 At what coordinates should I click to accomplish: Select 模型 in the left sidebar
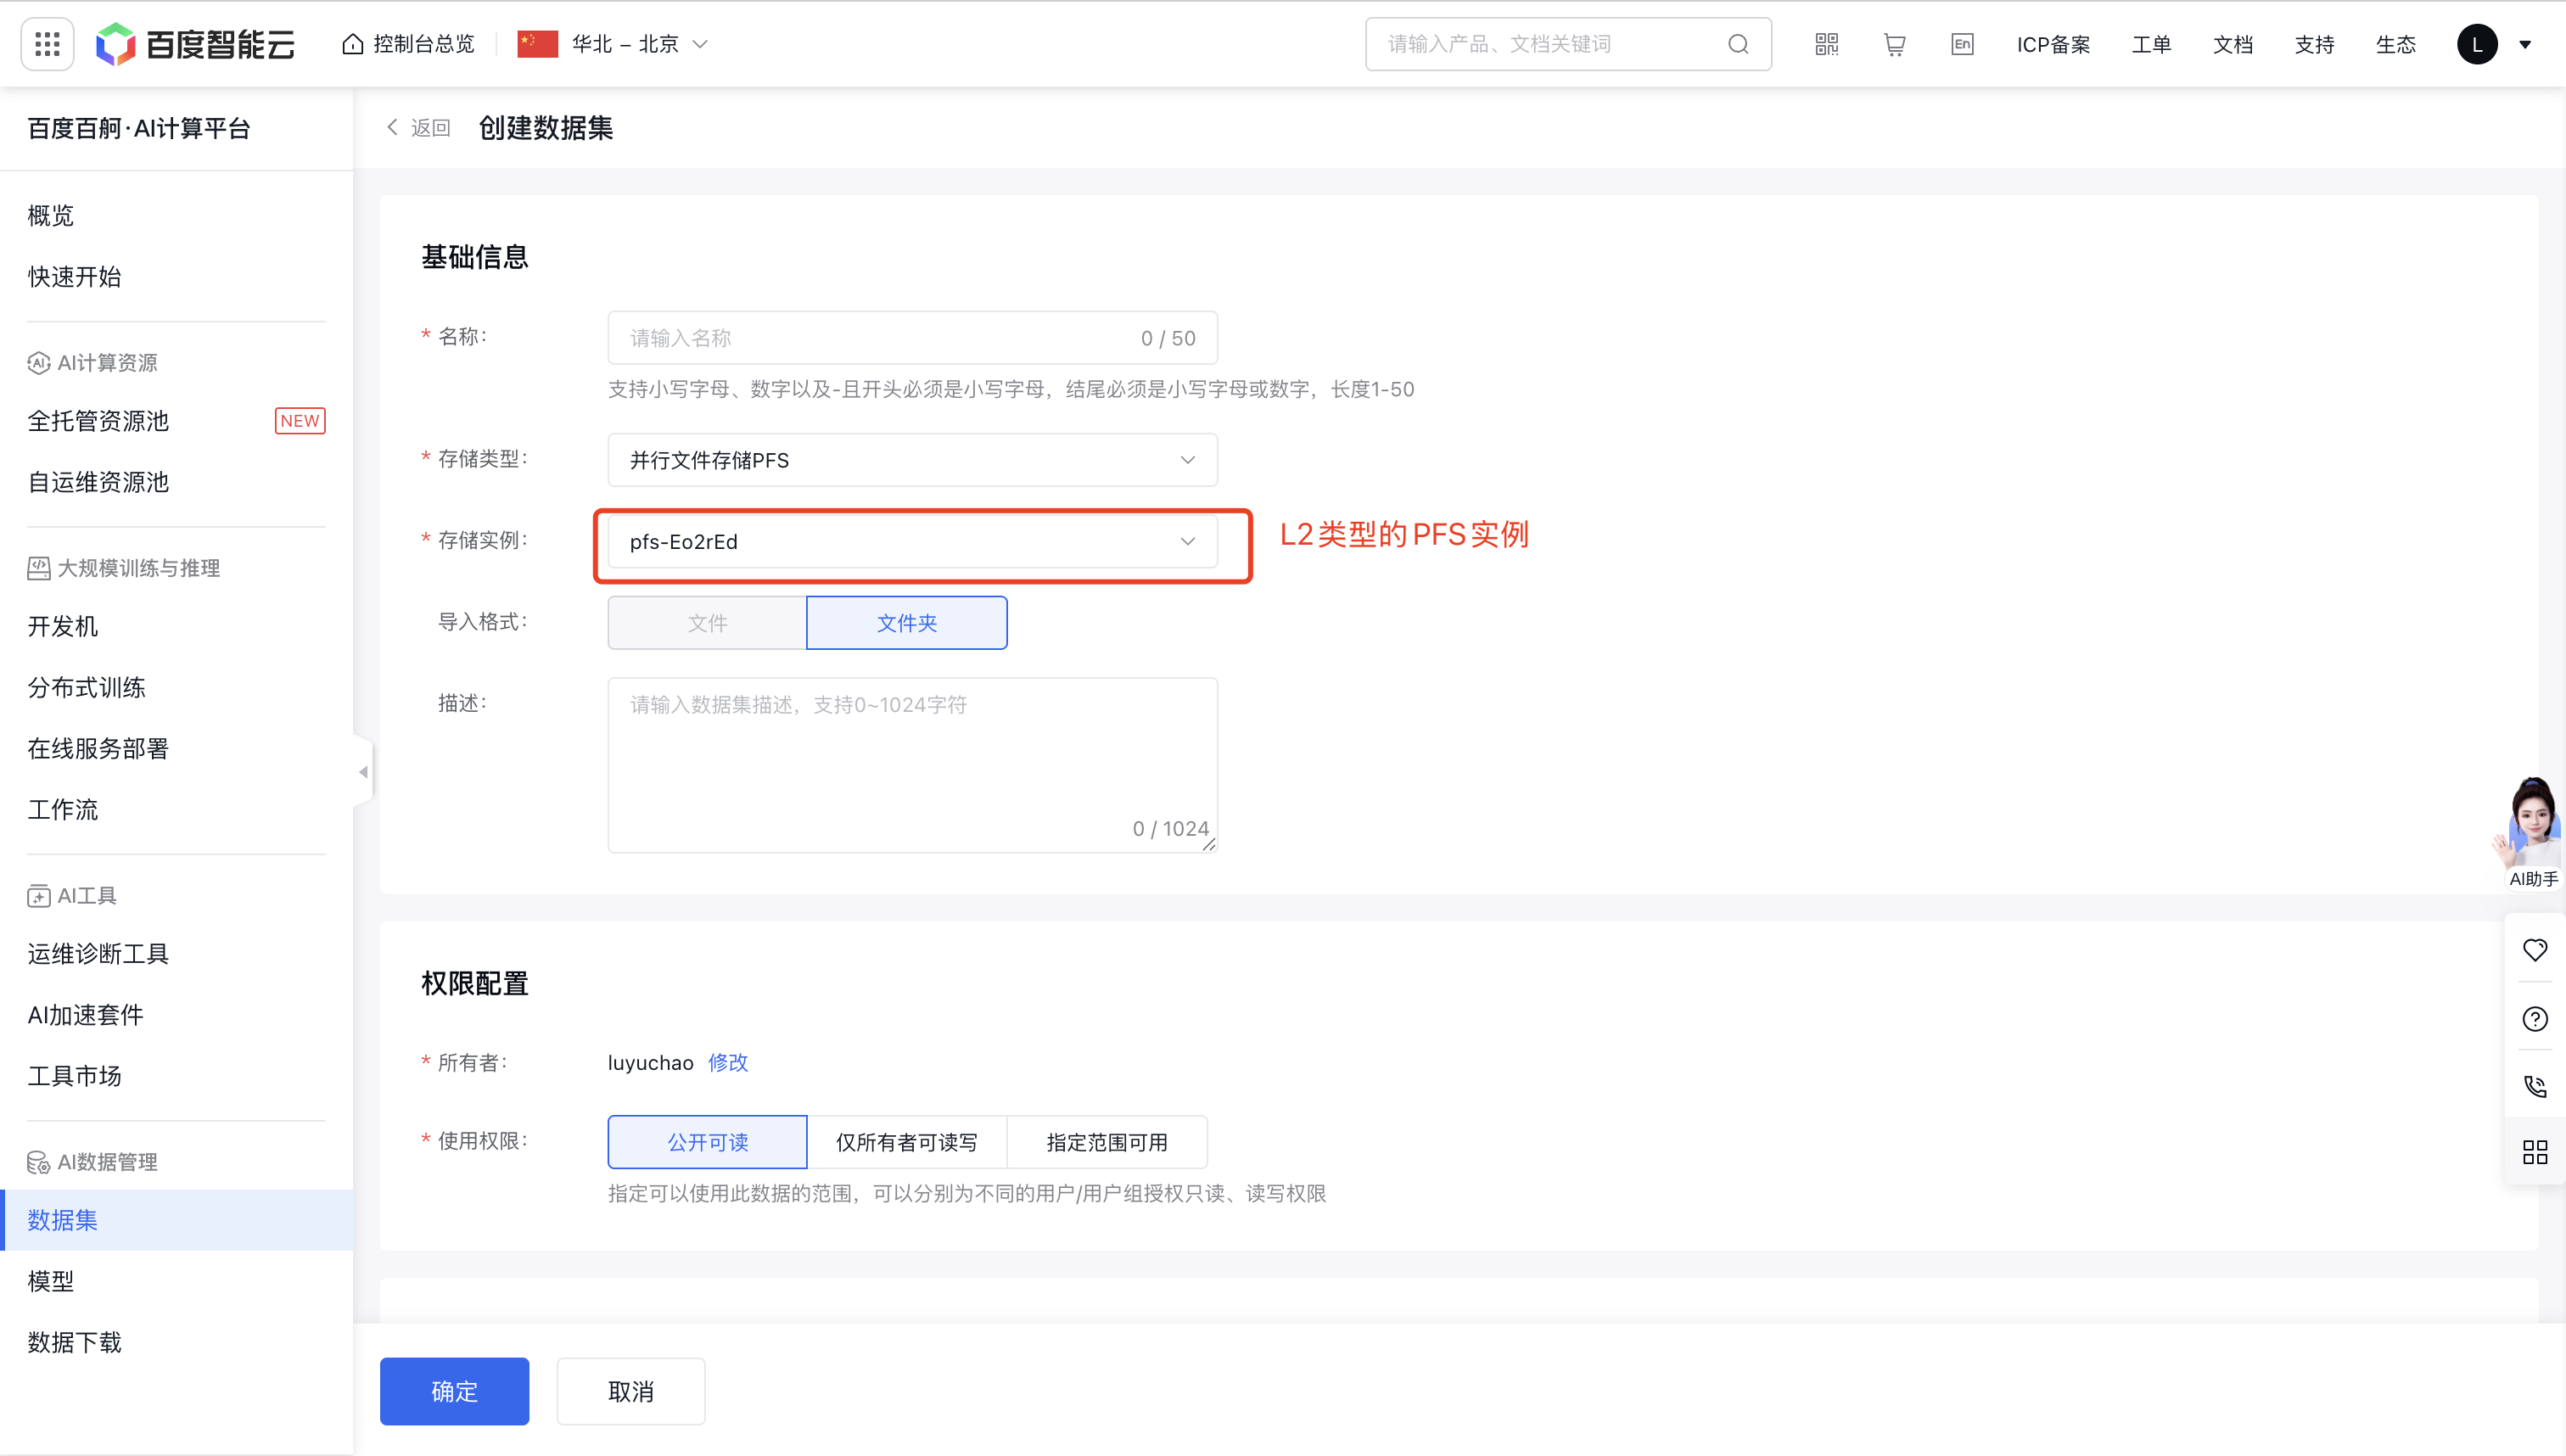click(51, 1281)
